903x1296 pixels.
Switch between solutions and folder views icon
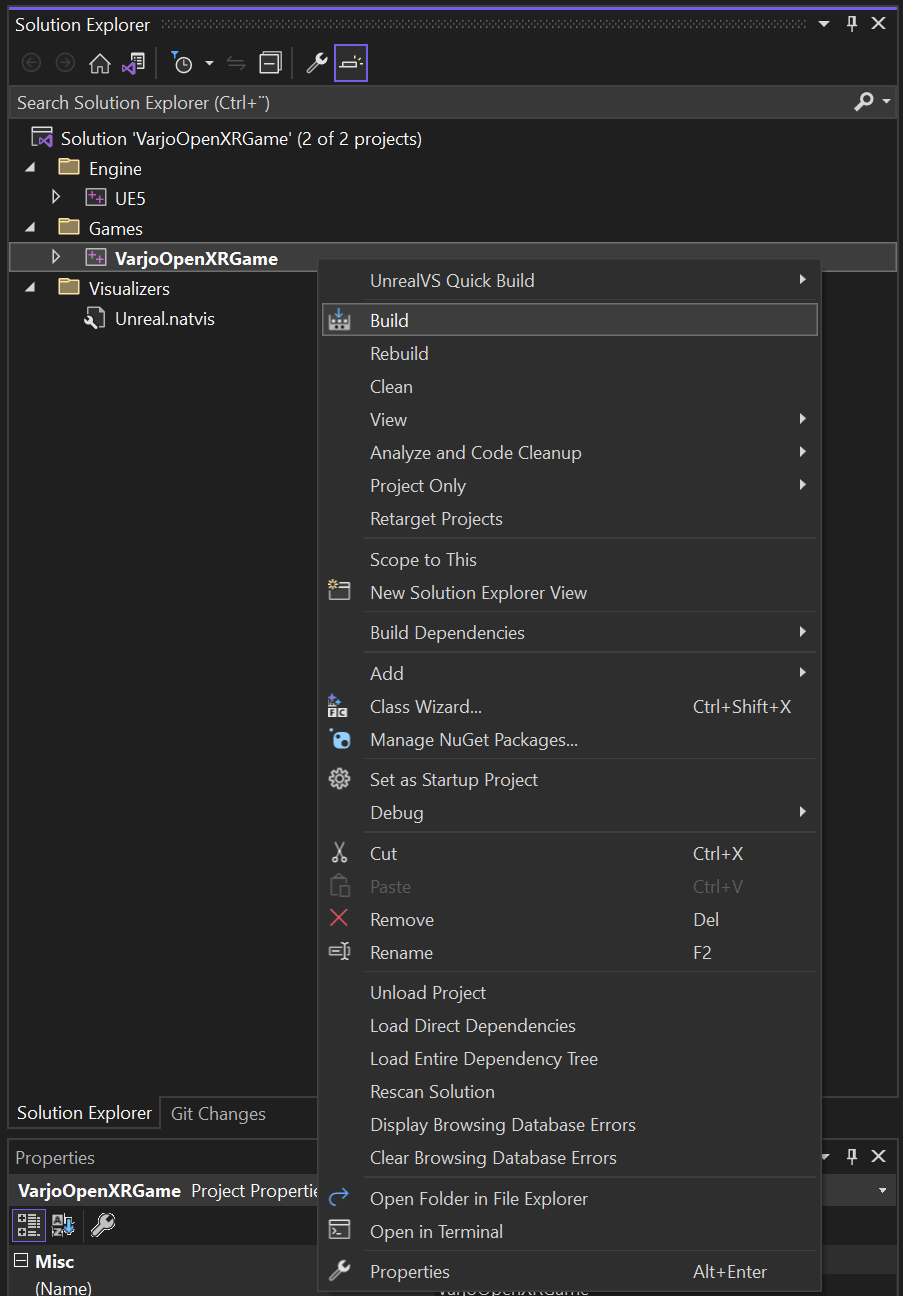(133, 63)
